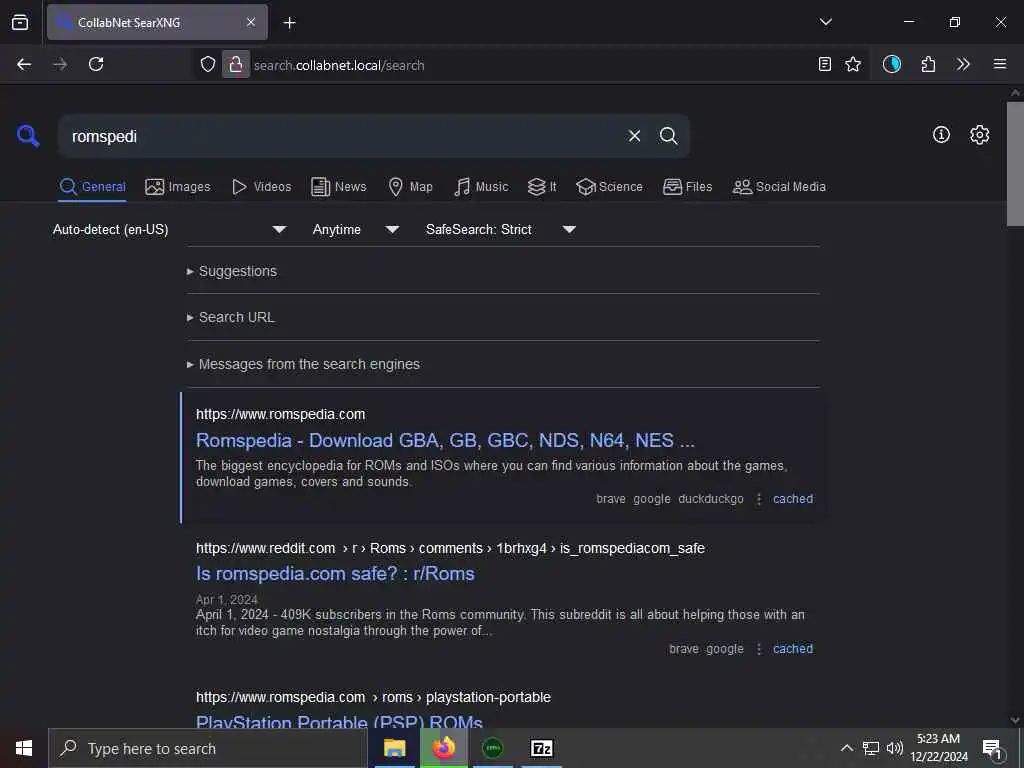Open SearXNG preferences gear
The height and width of the screenshot is (768, 1024).
[980, 135]
